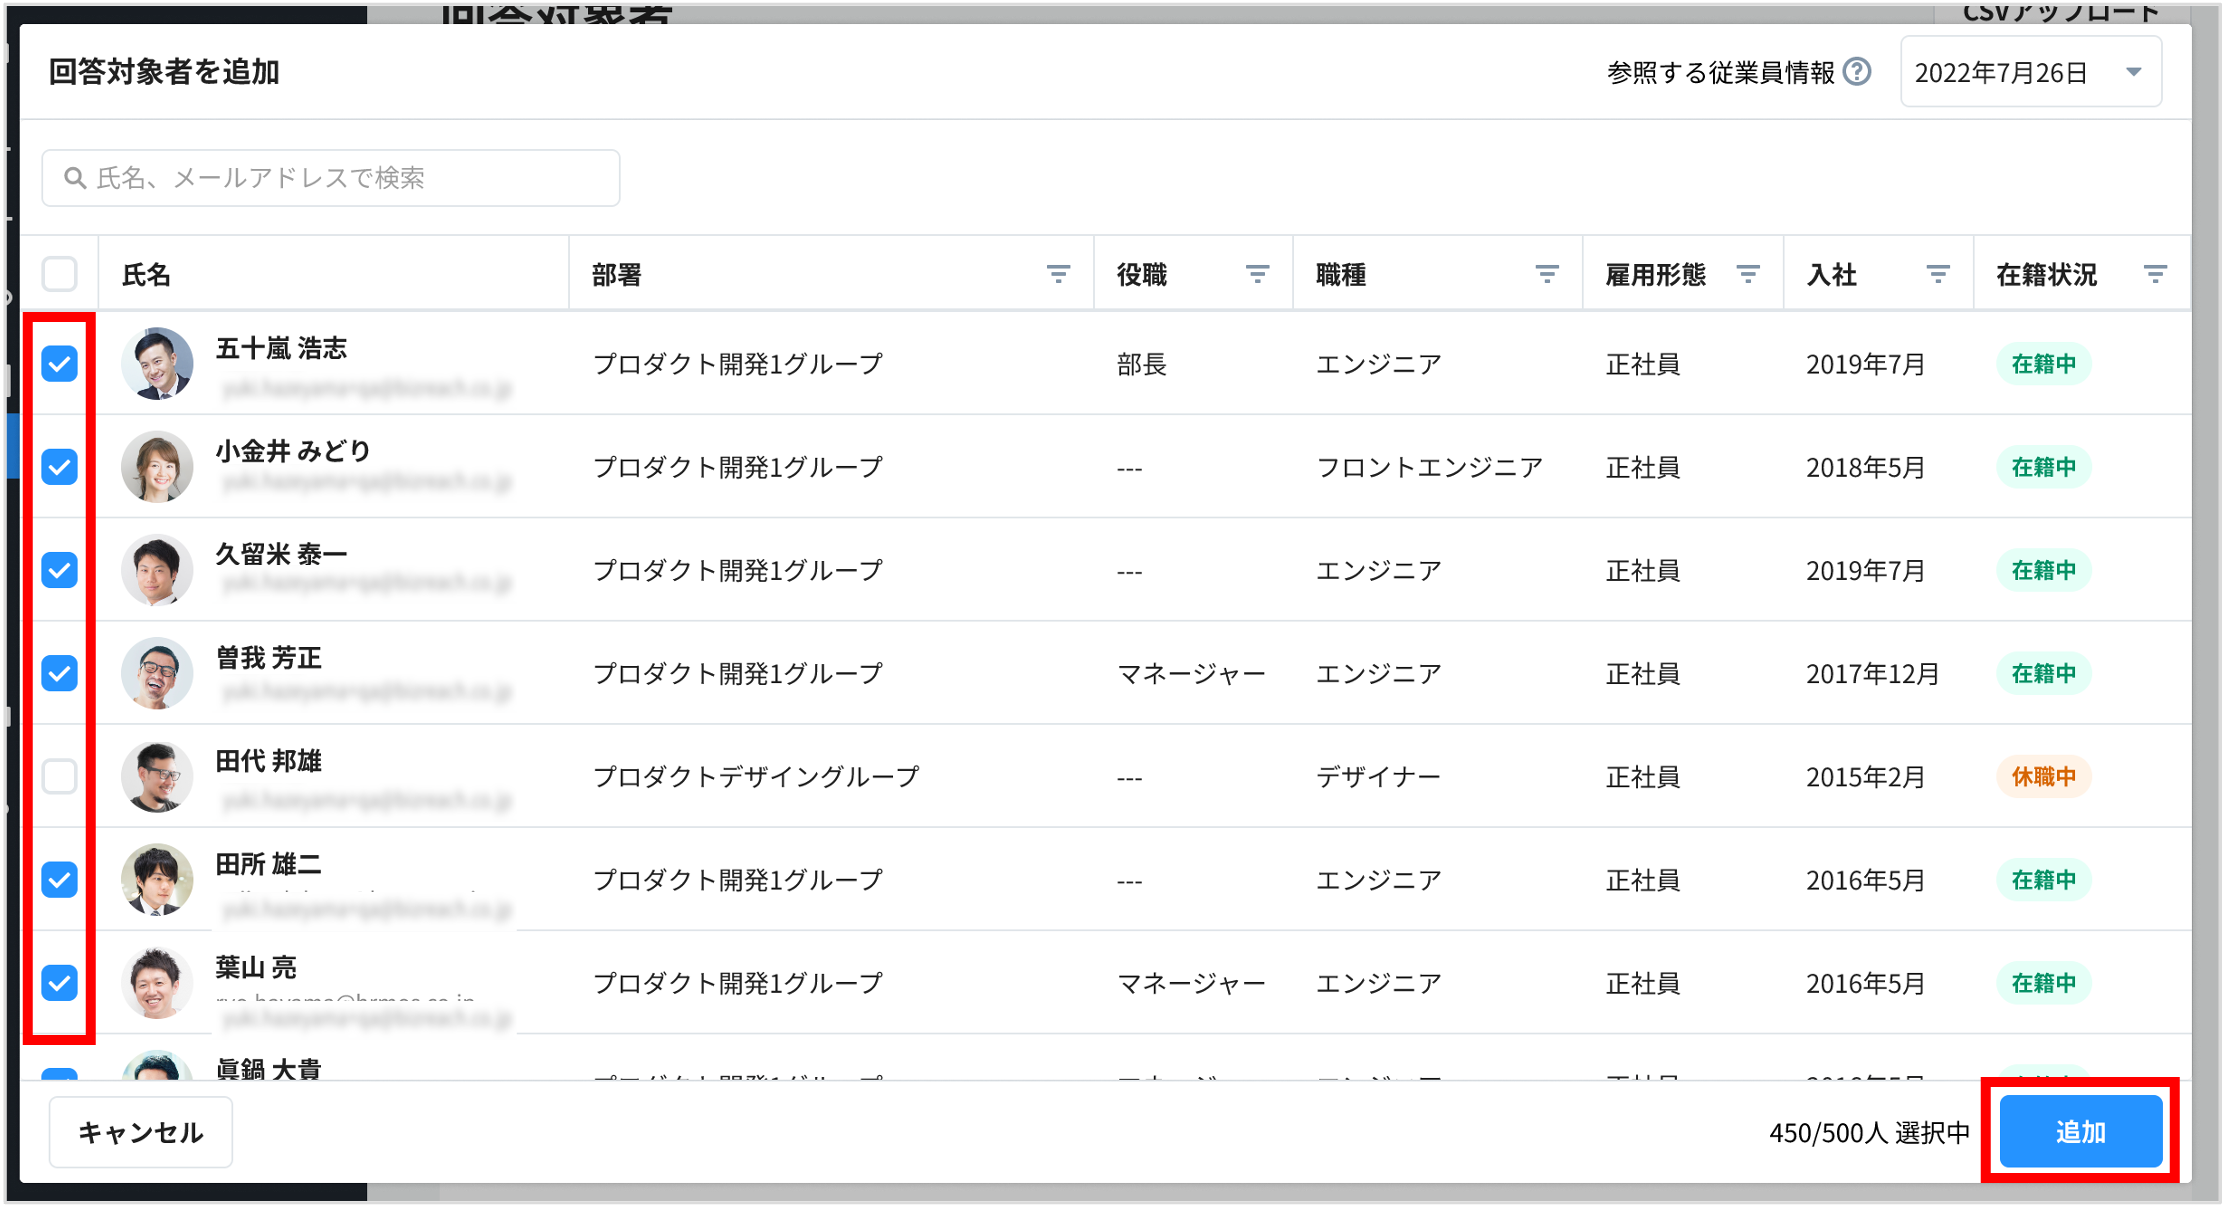Click the help icon beside 参照する従業員情報
The image size is (2222, 1205).
[1857, 71]
